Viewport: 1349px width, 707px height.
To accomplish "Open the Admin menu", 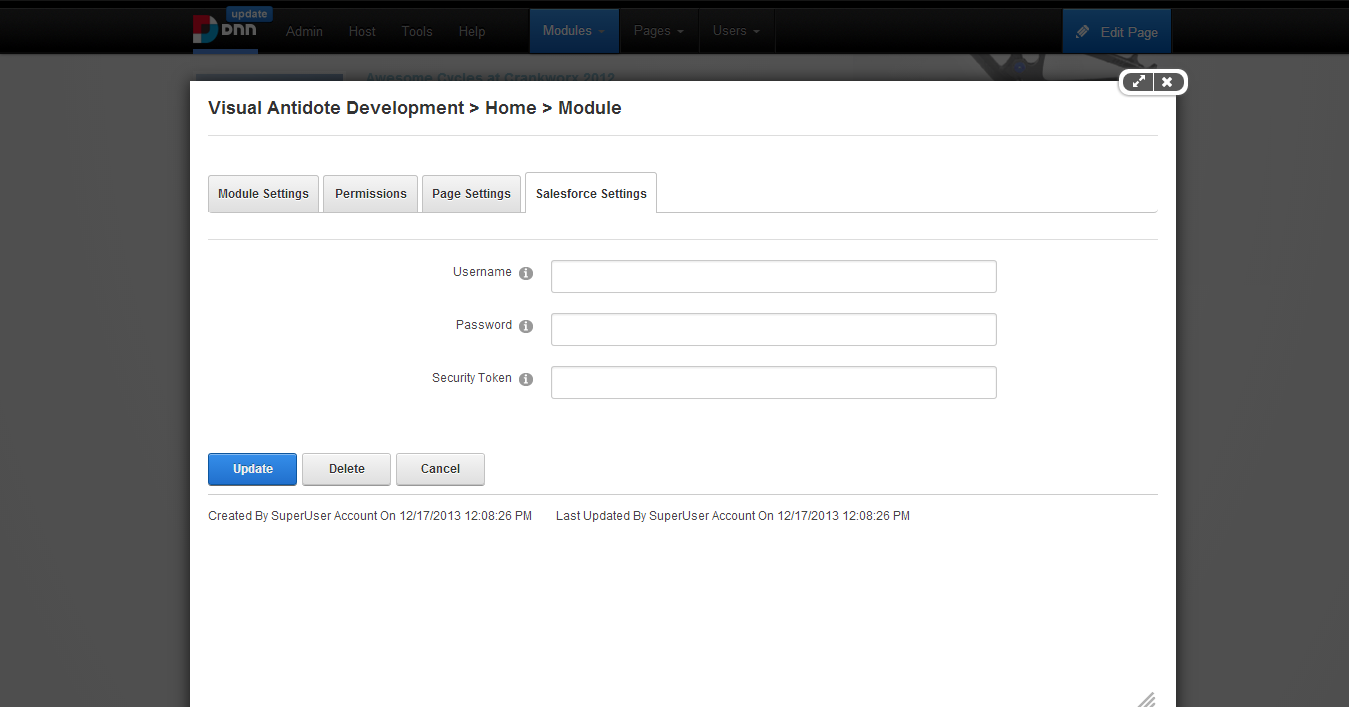I will coord(304,31).
